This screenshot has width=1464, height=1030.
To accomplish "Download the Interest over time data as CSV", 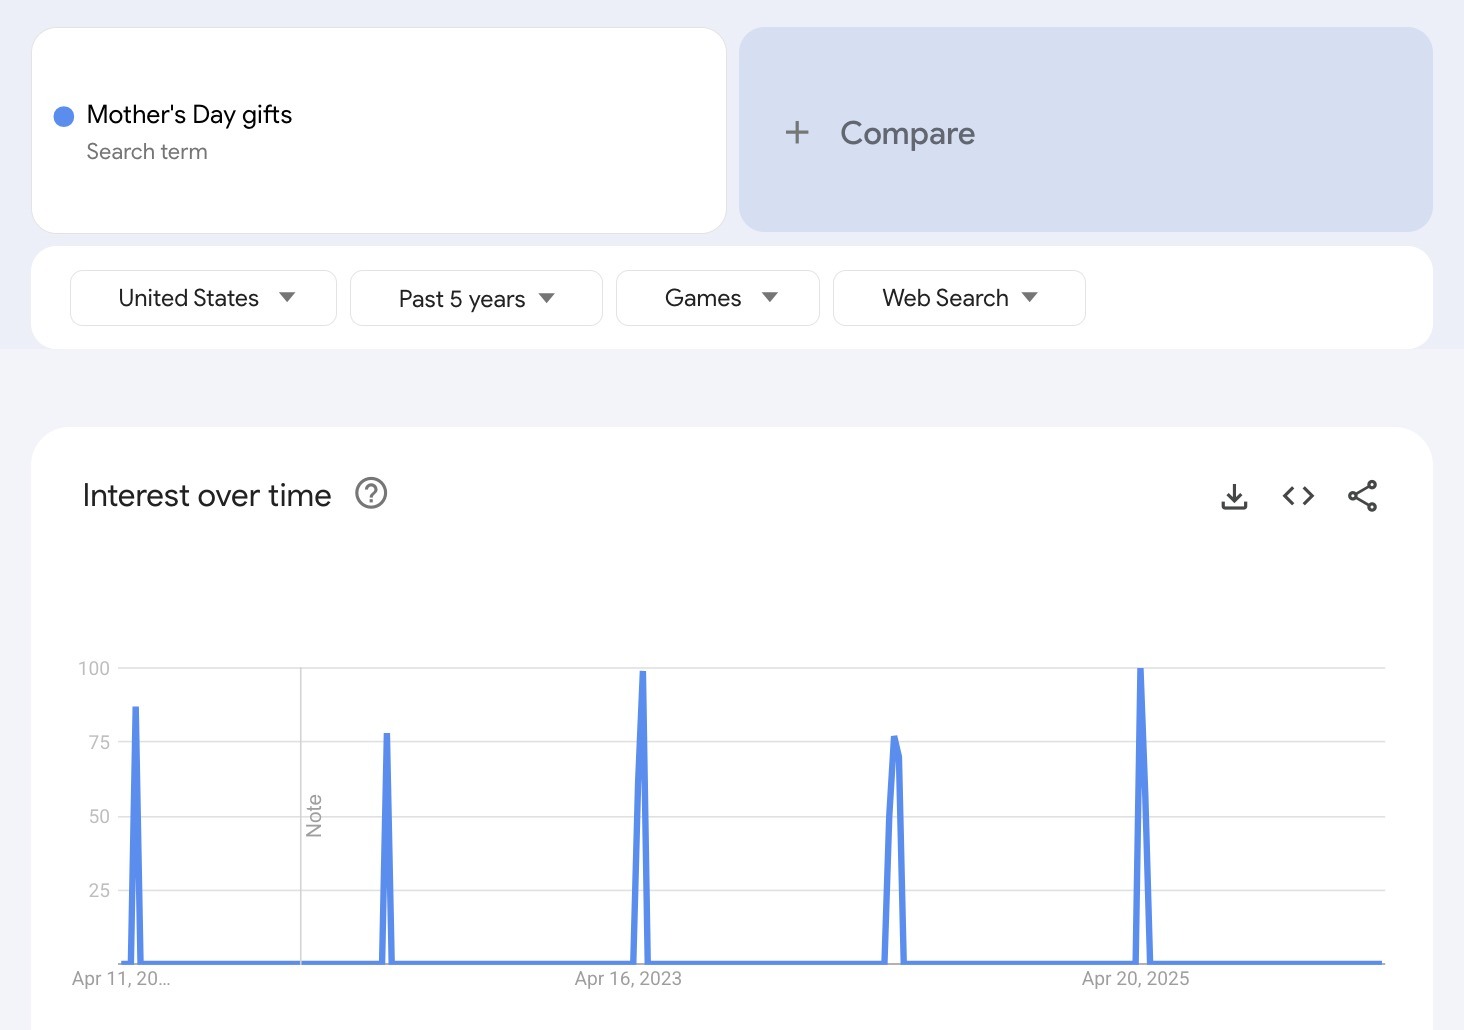I will tap(1234, 495).
